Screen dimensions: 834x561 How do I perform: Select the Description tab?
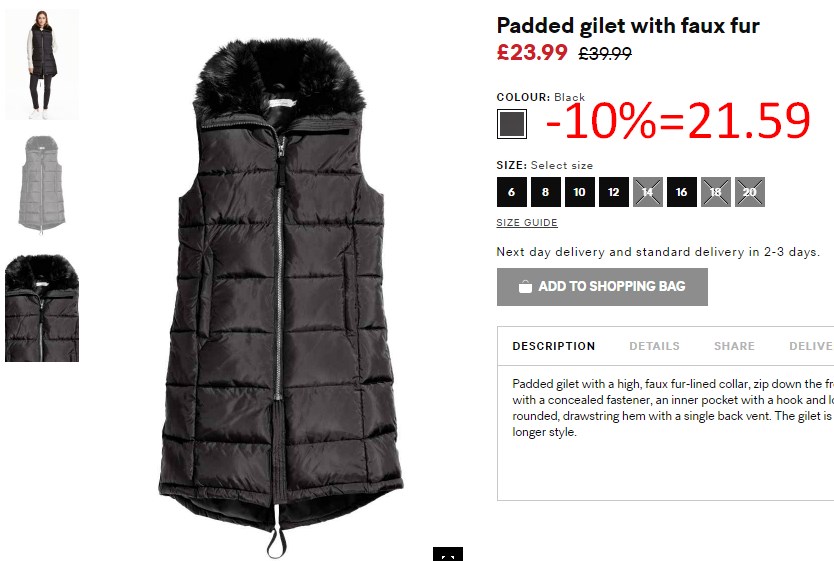pyautogui.click(x=554, y=346)
